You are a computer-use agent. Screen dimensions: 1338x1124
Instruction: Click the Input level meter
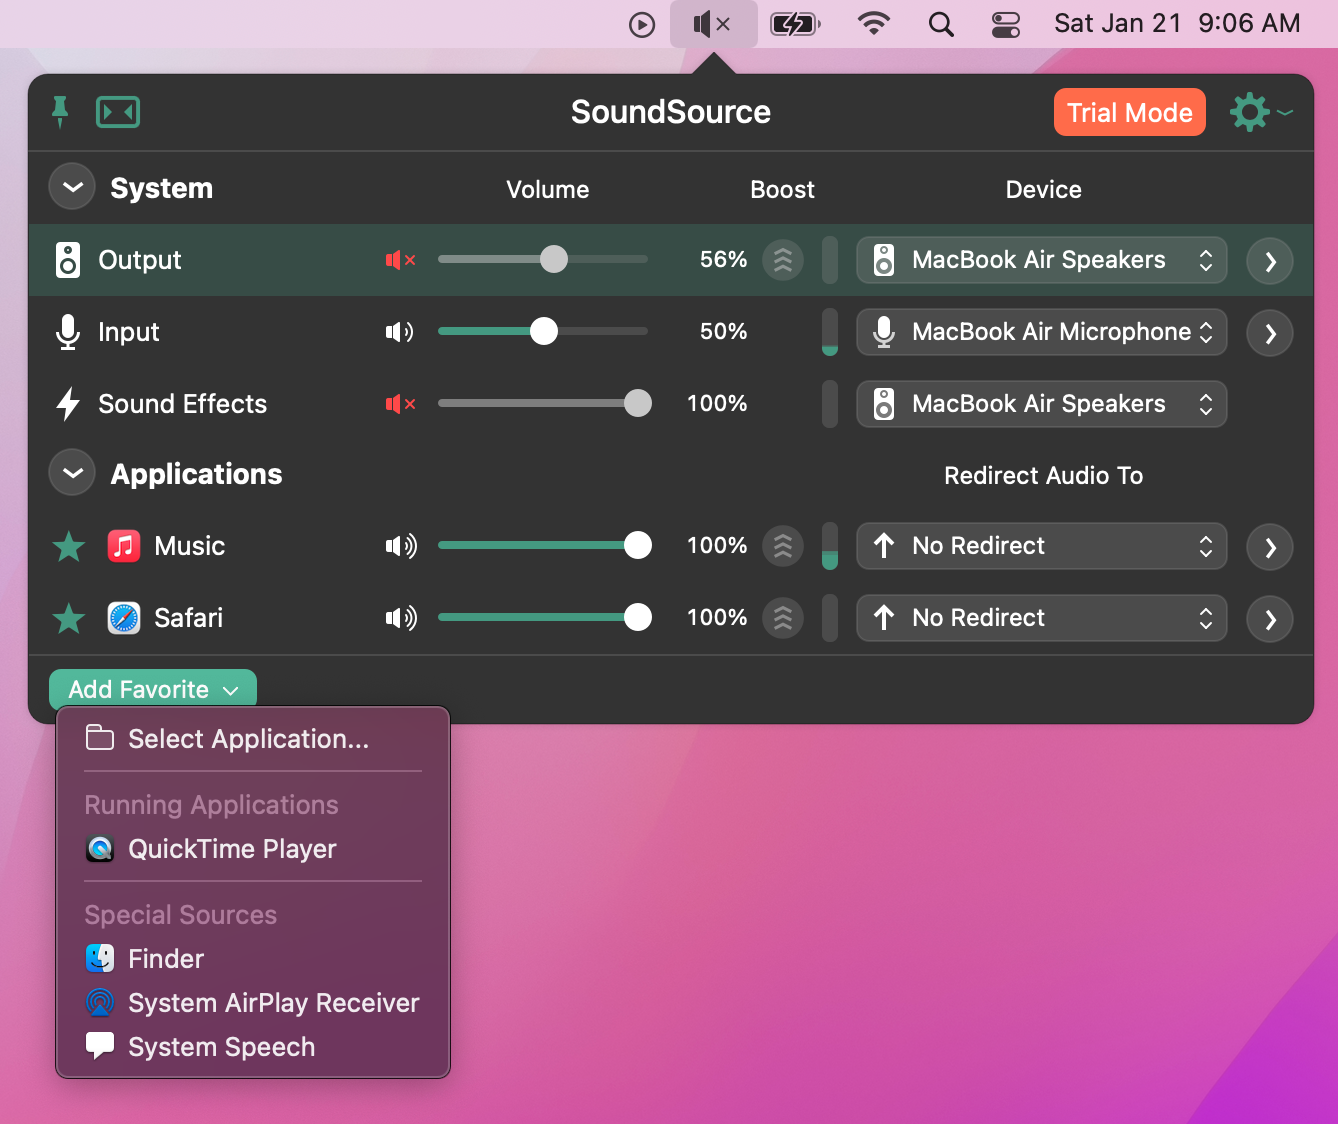click(x=829, y=332)
